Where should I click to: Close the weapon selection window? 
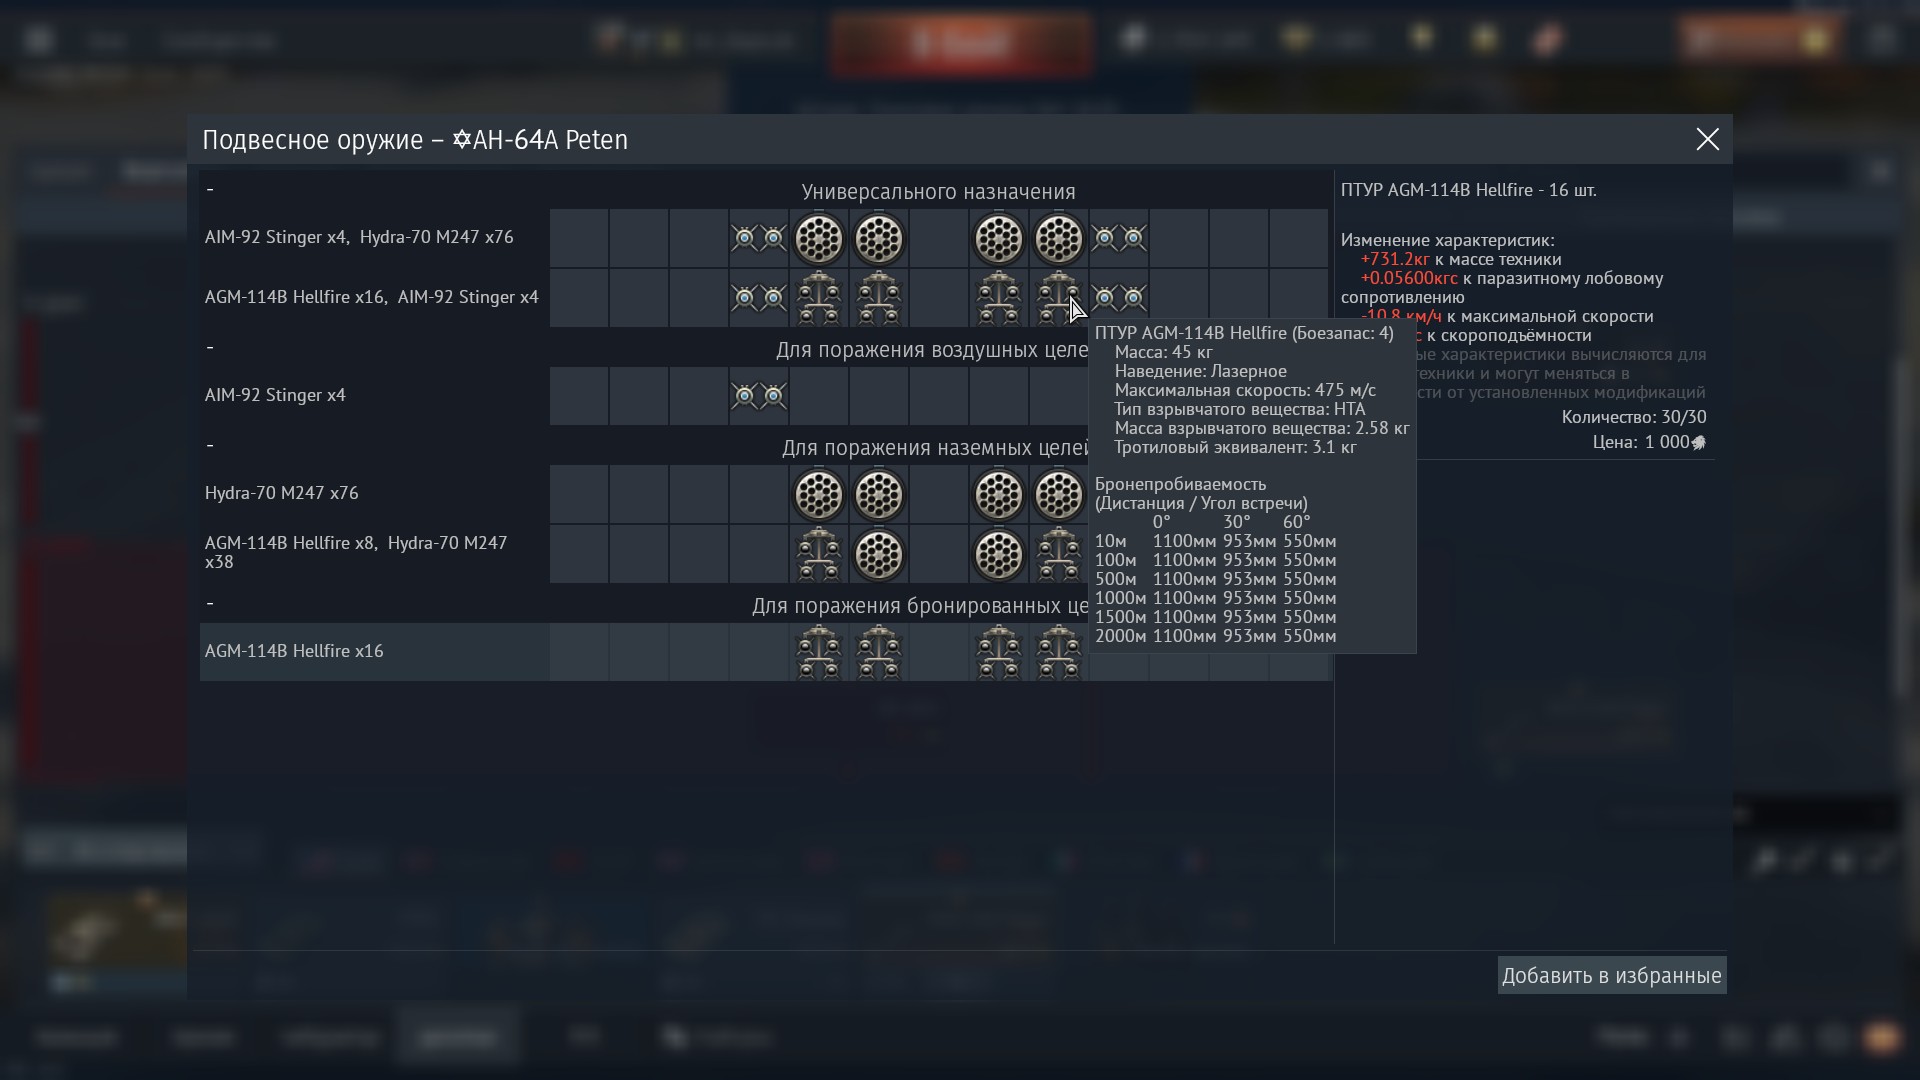click(x=1706, y=138)
